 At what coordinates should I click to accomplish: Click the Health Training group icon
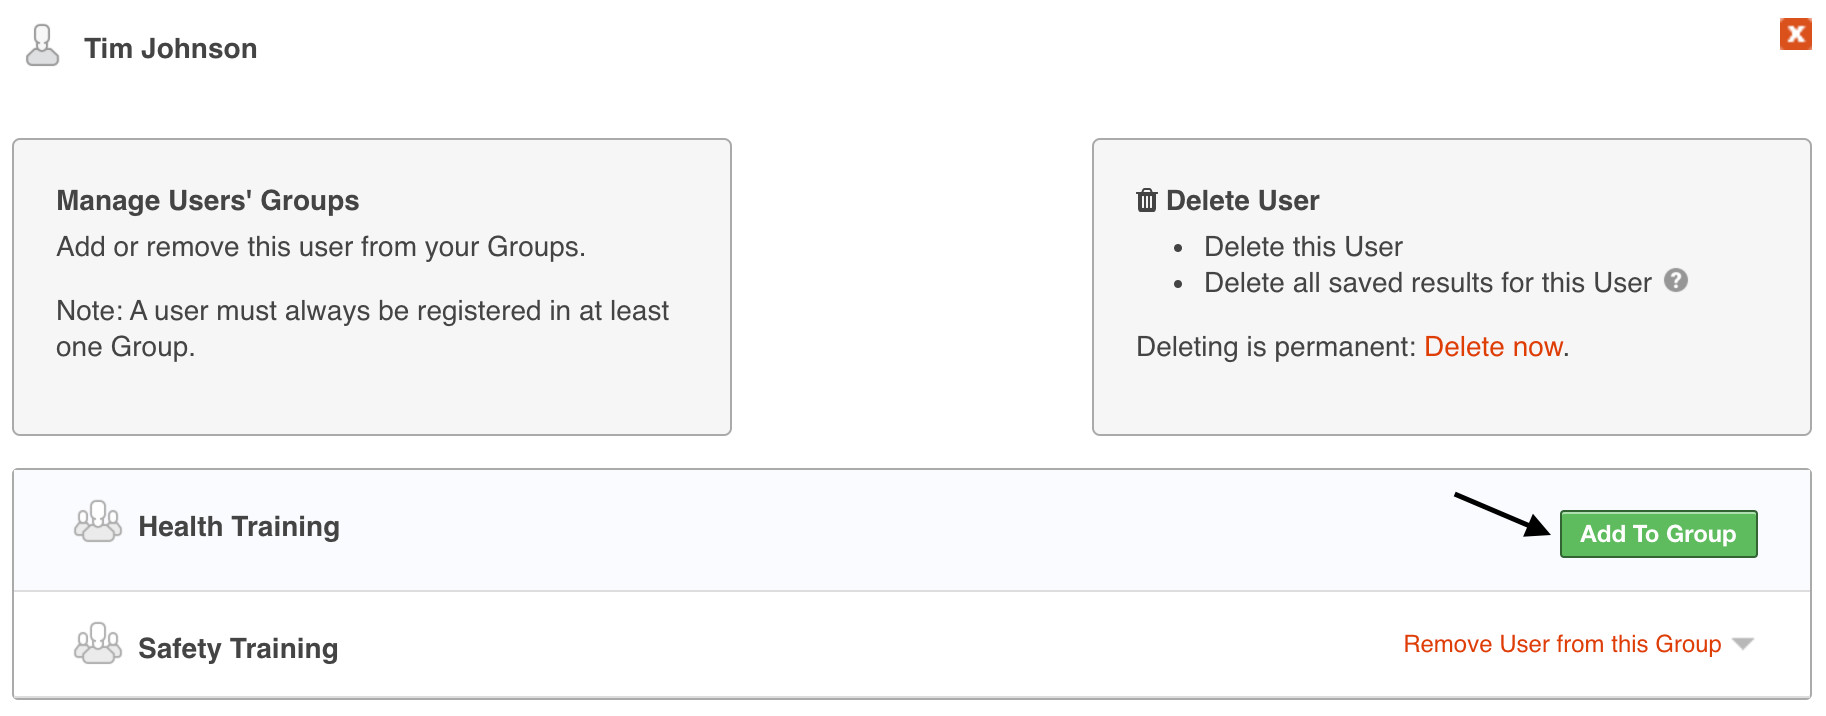98,522
